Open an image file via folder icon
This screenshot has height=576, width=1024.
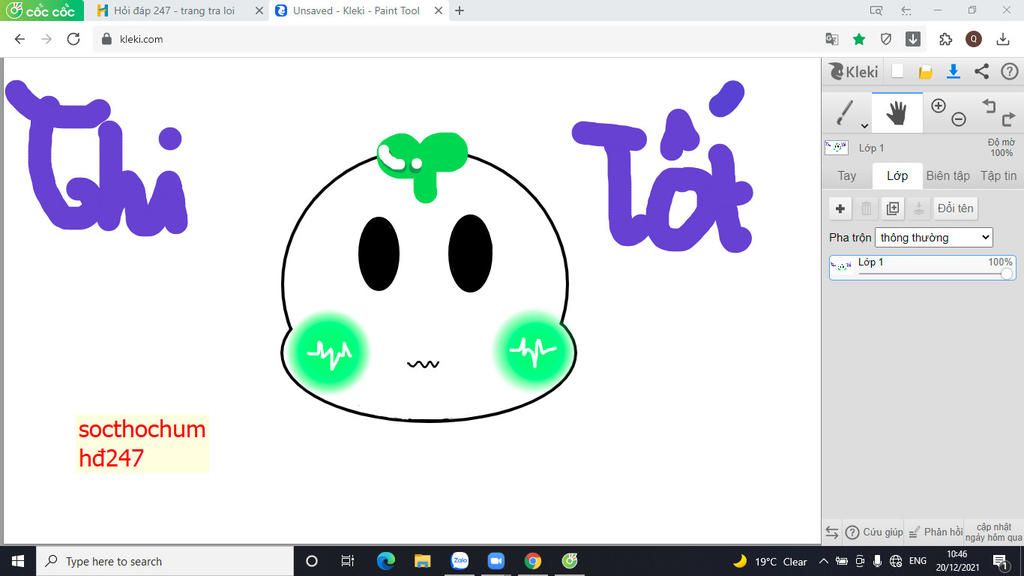click(x=925, y=72)
